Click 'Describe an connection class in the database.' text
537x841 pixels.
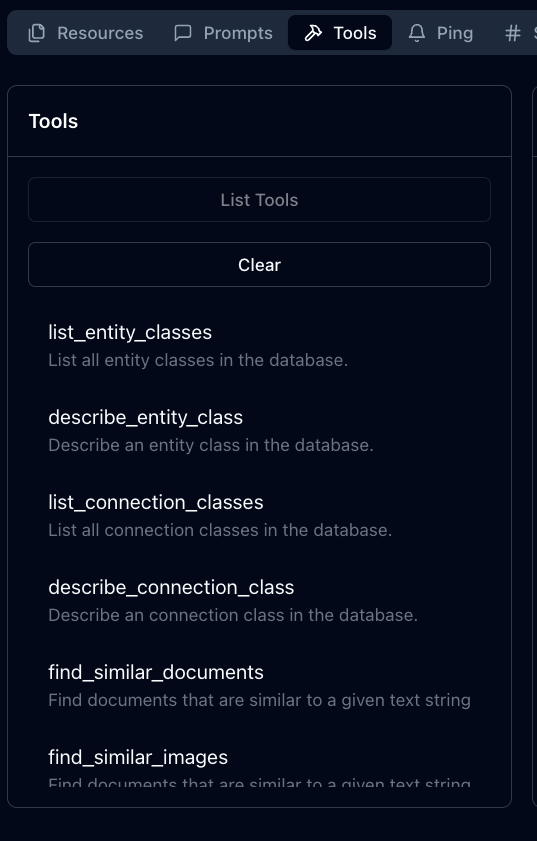[x=233, y=615]
